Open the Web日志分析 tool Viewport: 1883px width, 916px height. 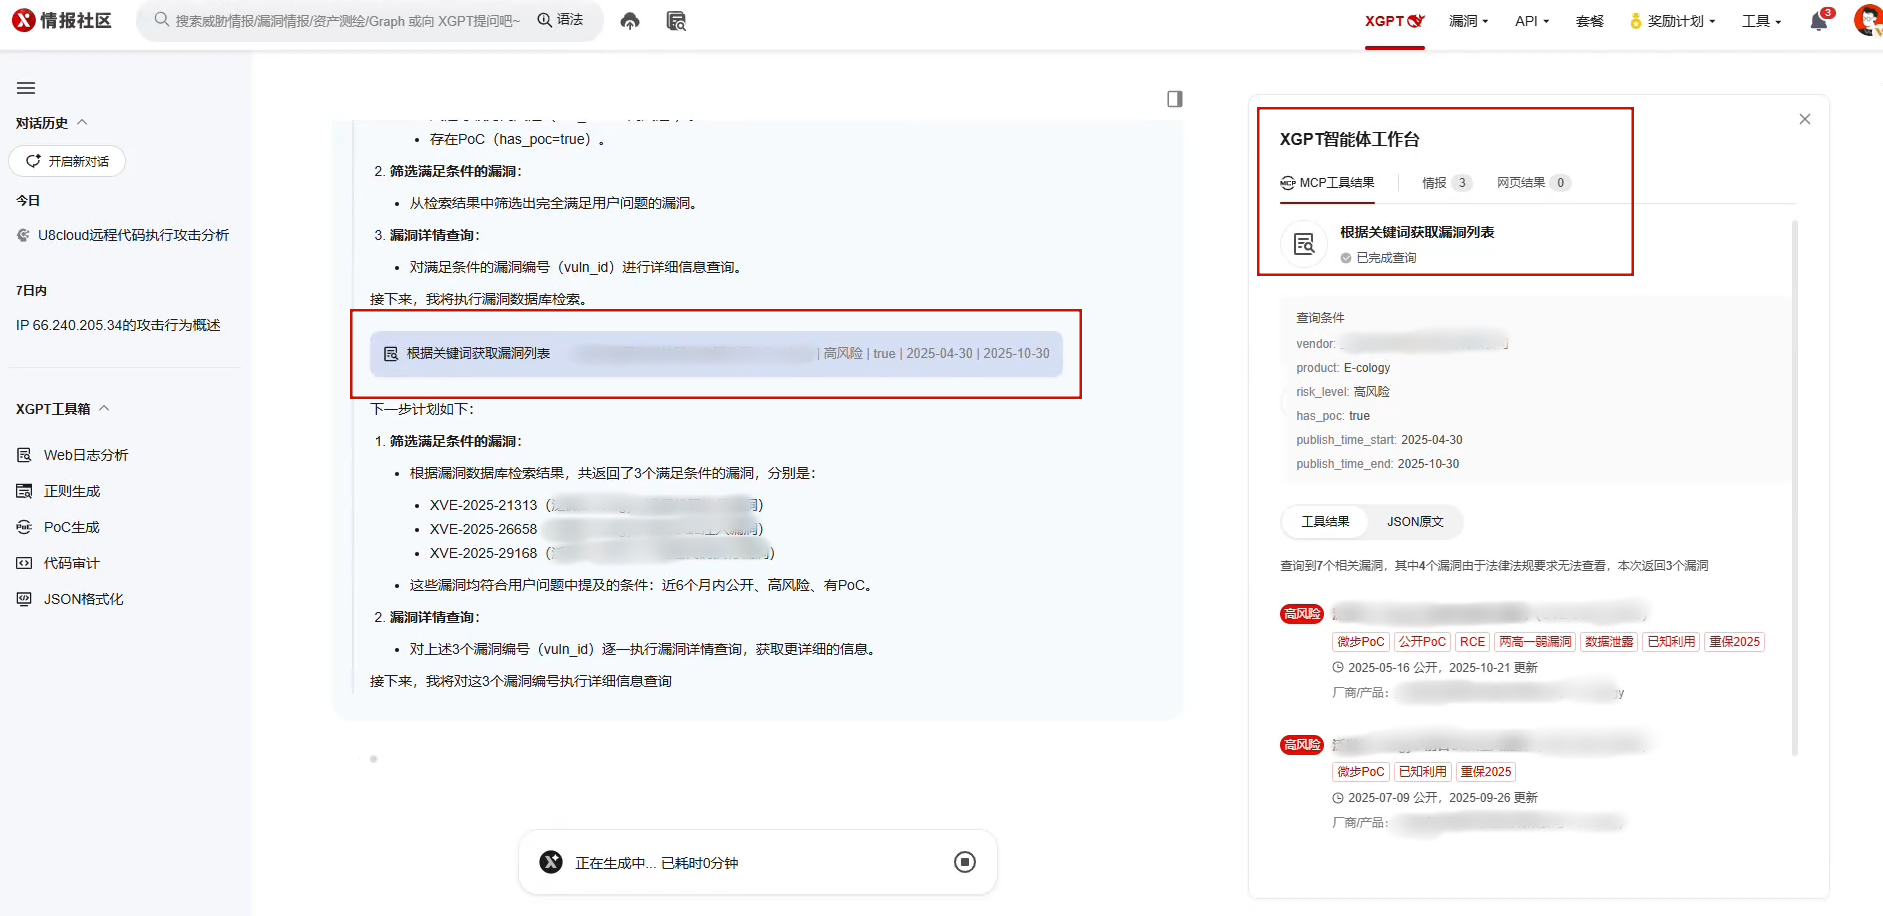(85, 455)
